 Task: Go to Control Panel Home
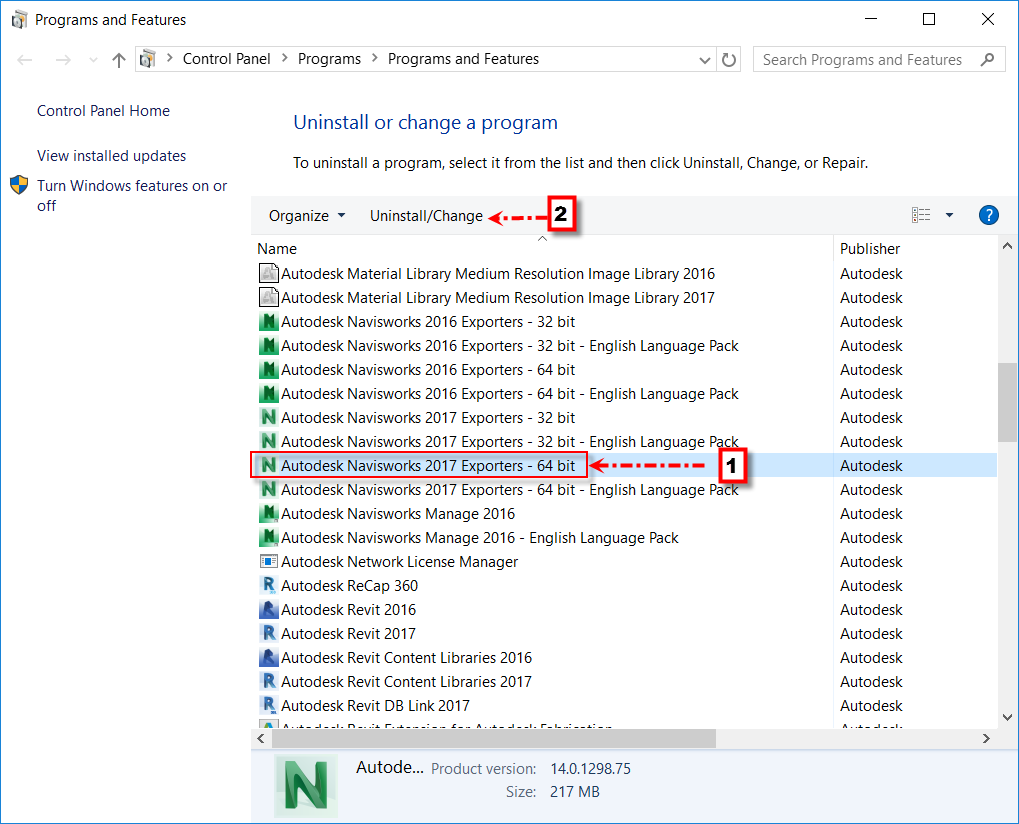pos(103,111)
